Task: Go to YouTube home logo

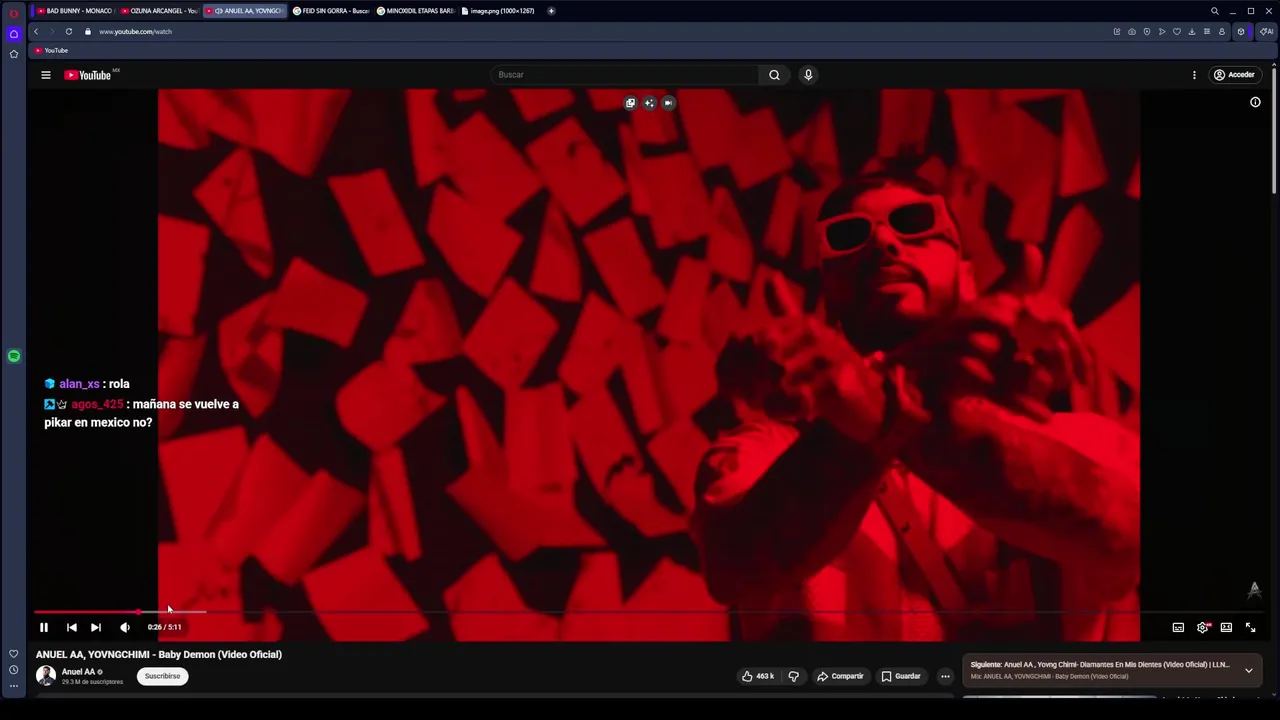Action: click(x=88, y=75)
